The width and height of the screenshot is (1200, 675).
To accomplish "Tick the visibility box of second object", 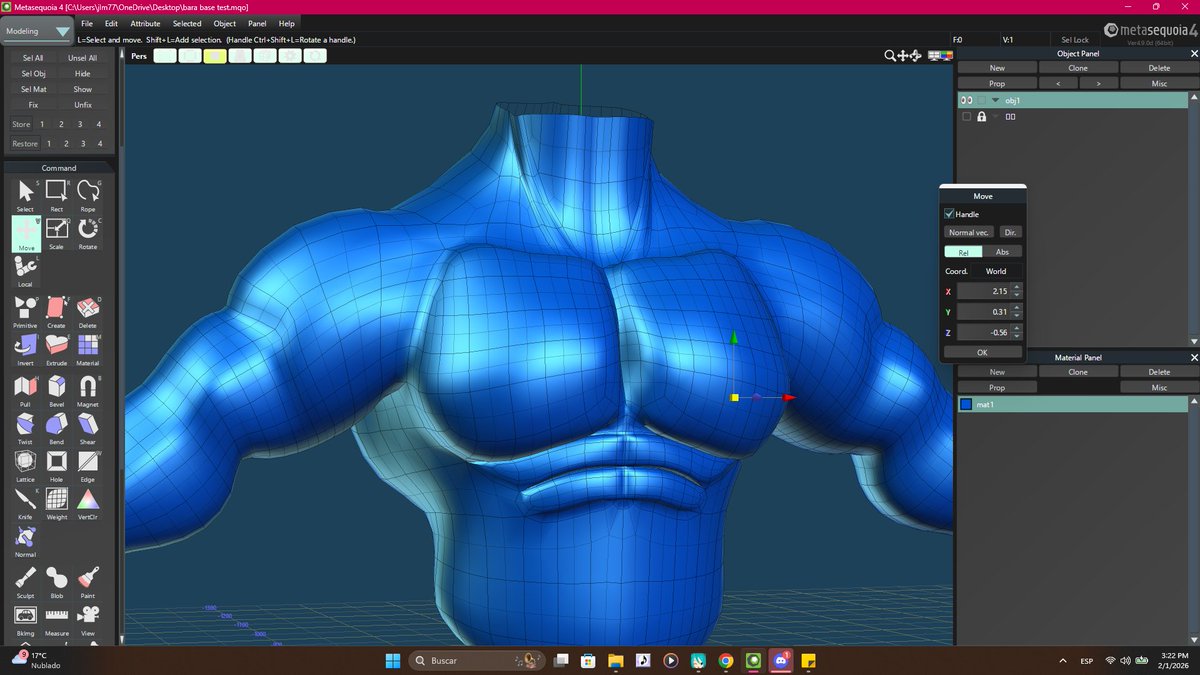I will click(x=966, y=117).
